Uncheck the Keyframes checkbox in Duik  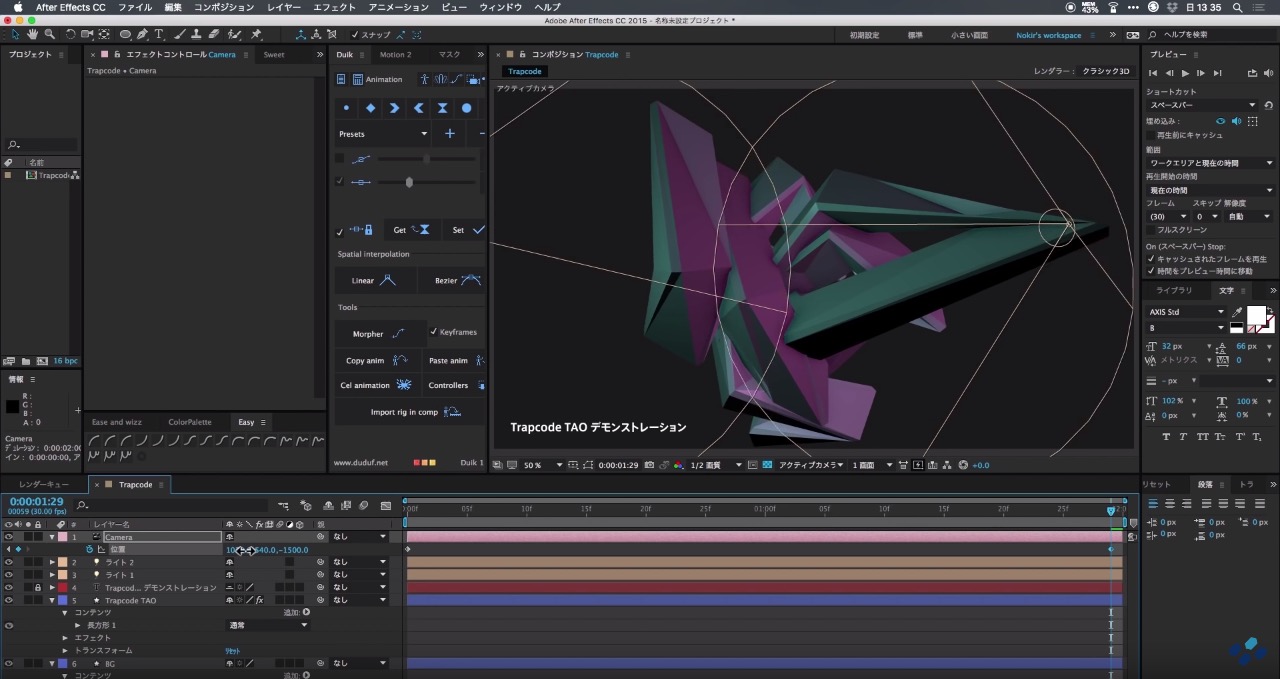[x=433, y=332]
